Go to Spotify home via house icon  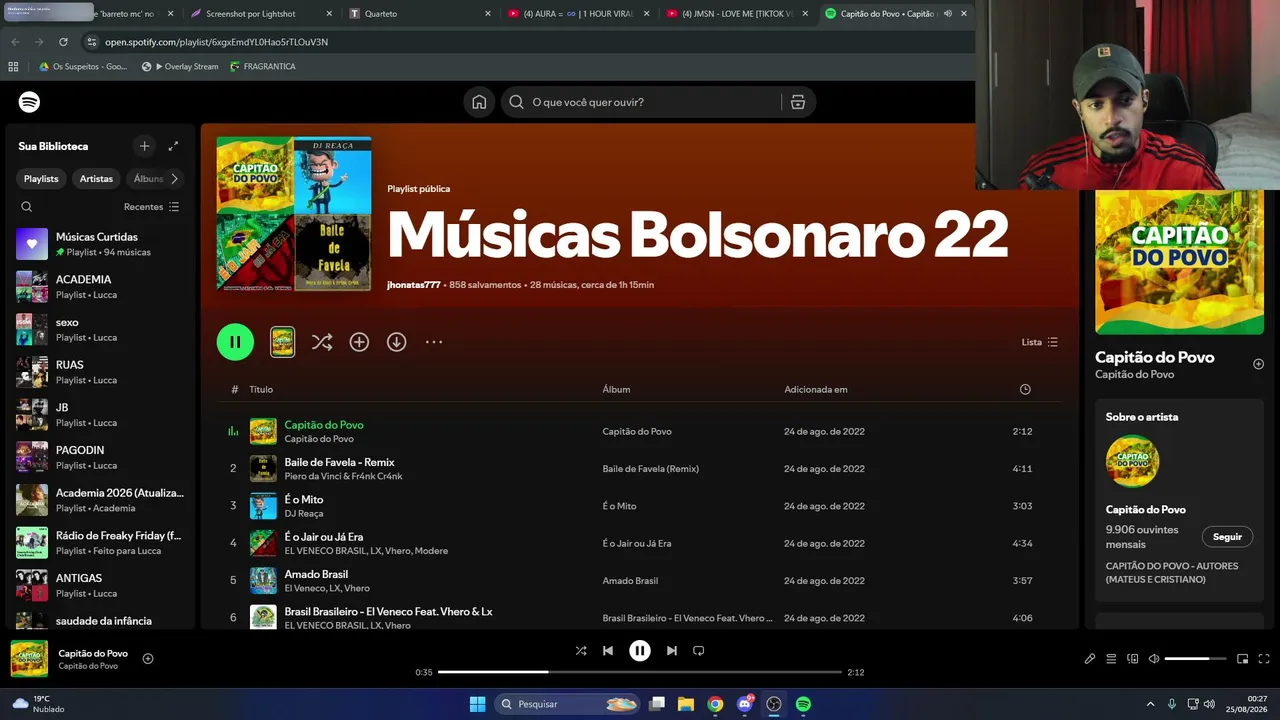pyautogui.click(x=479, y=102)
